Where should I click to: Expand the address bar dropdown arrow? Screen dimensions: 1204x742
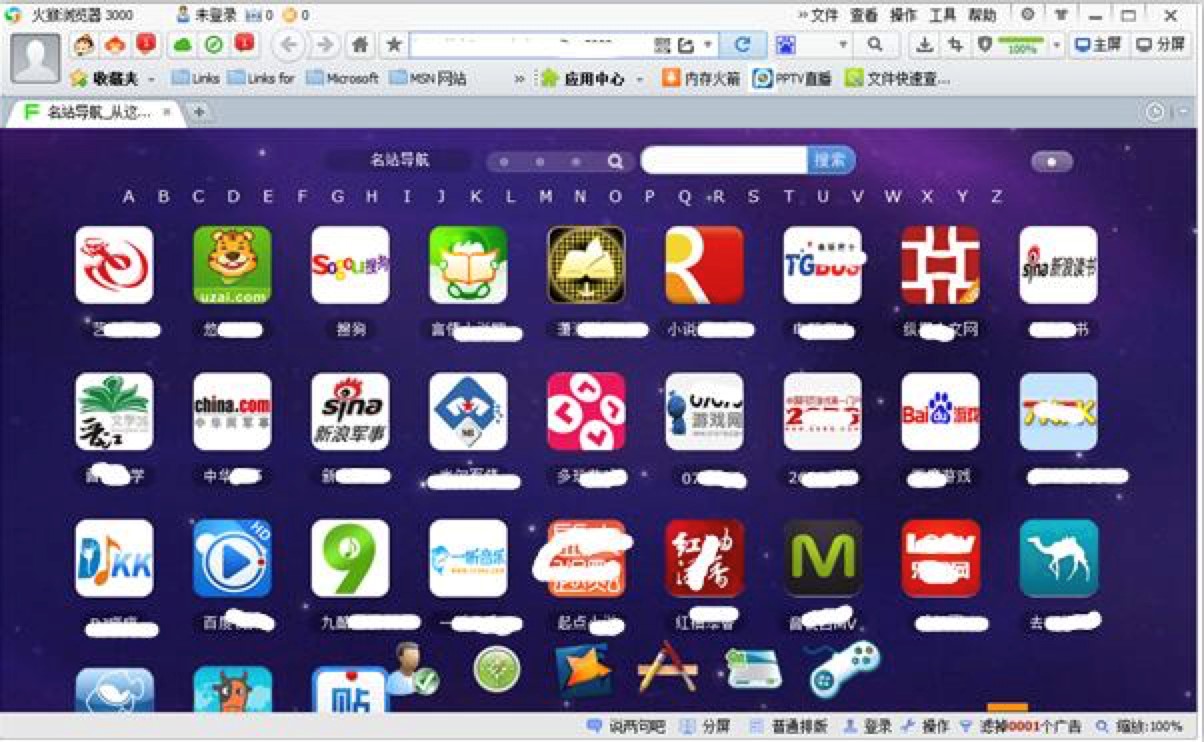708,45
